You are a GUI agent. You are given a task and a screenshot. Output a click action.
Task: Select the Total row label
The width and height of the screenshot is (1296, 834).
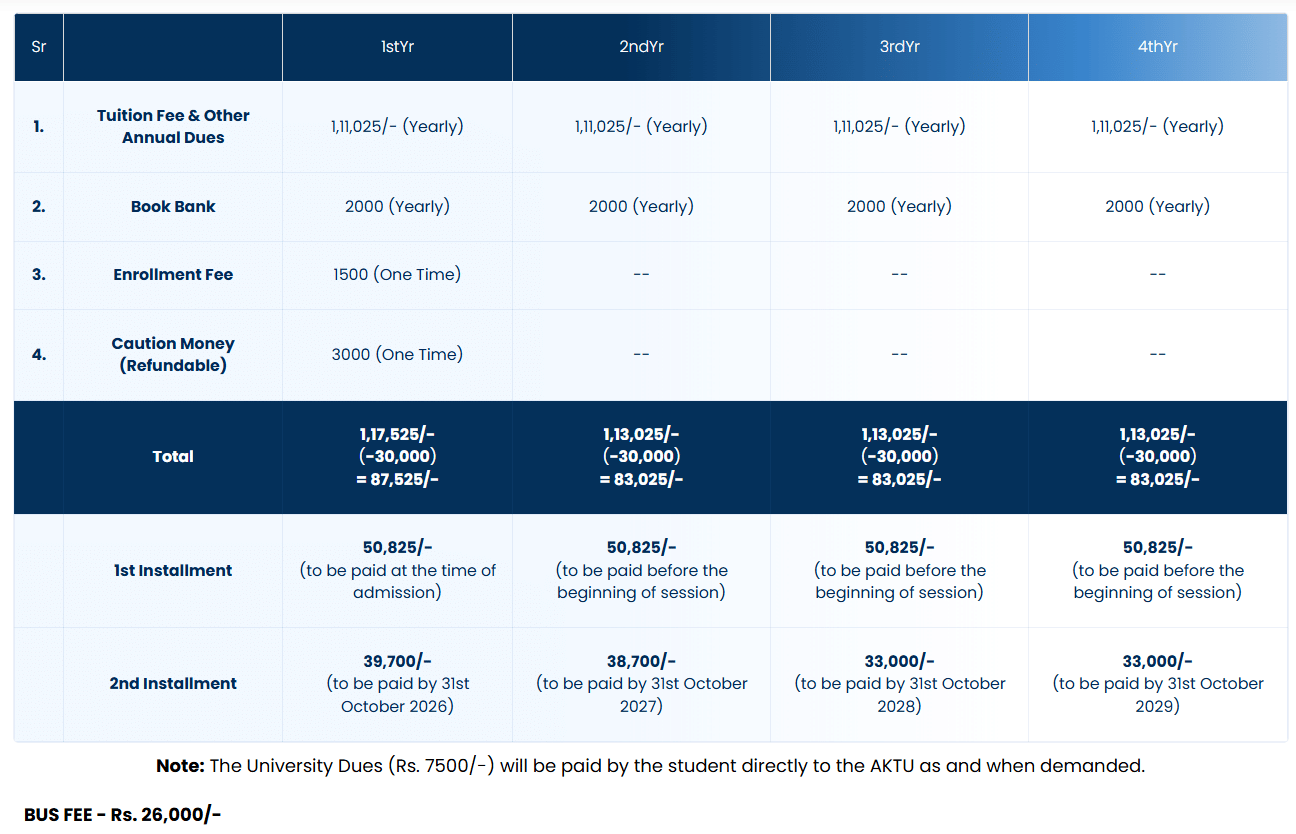173,457
